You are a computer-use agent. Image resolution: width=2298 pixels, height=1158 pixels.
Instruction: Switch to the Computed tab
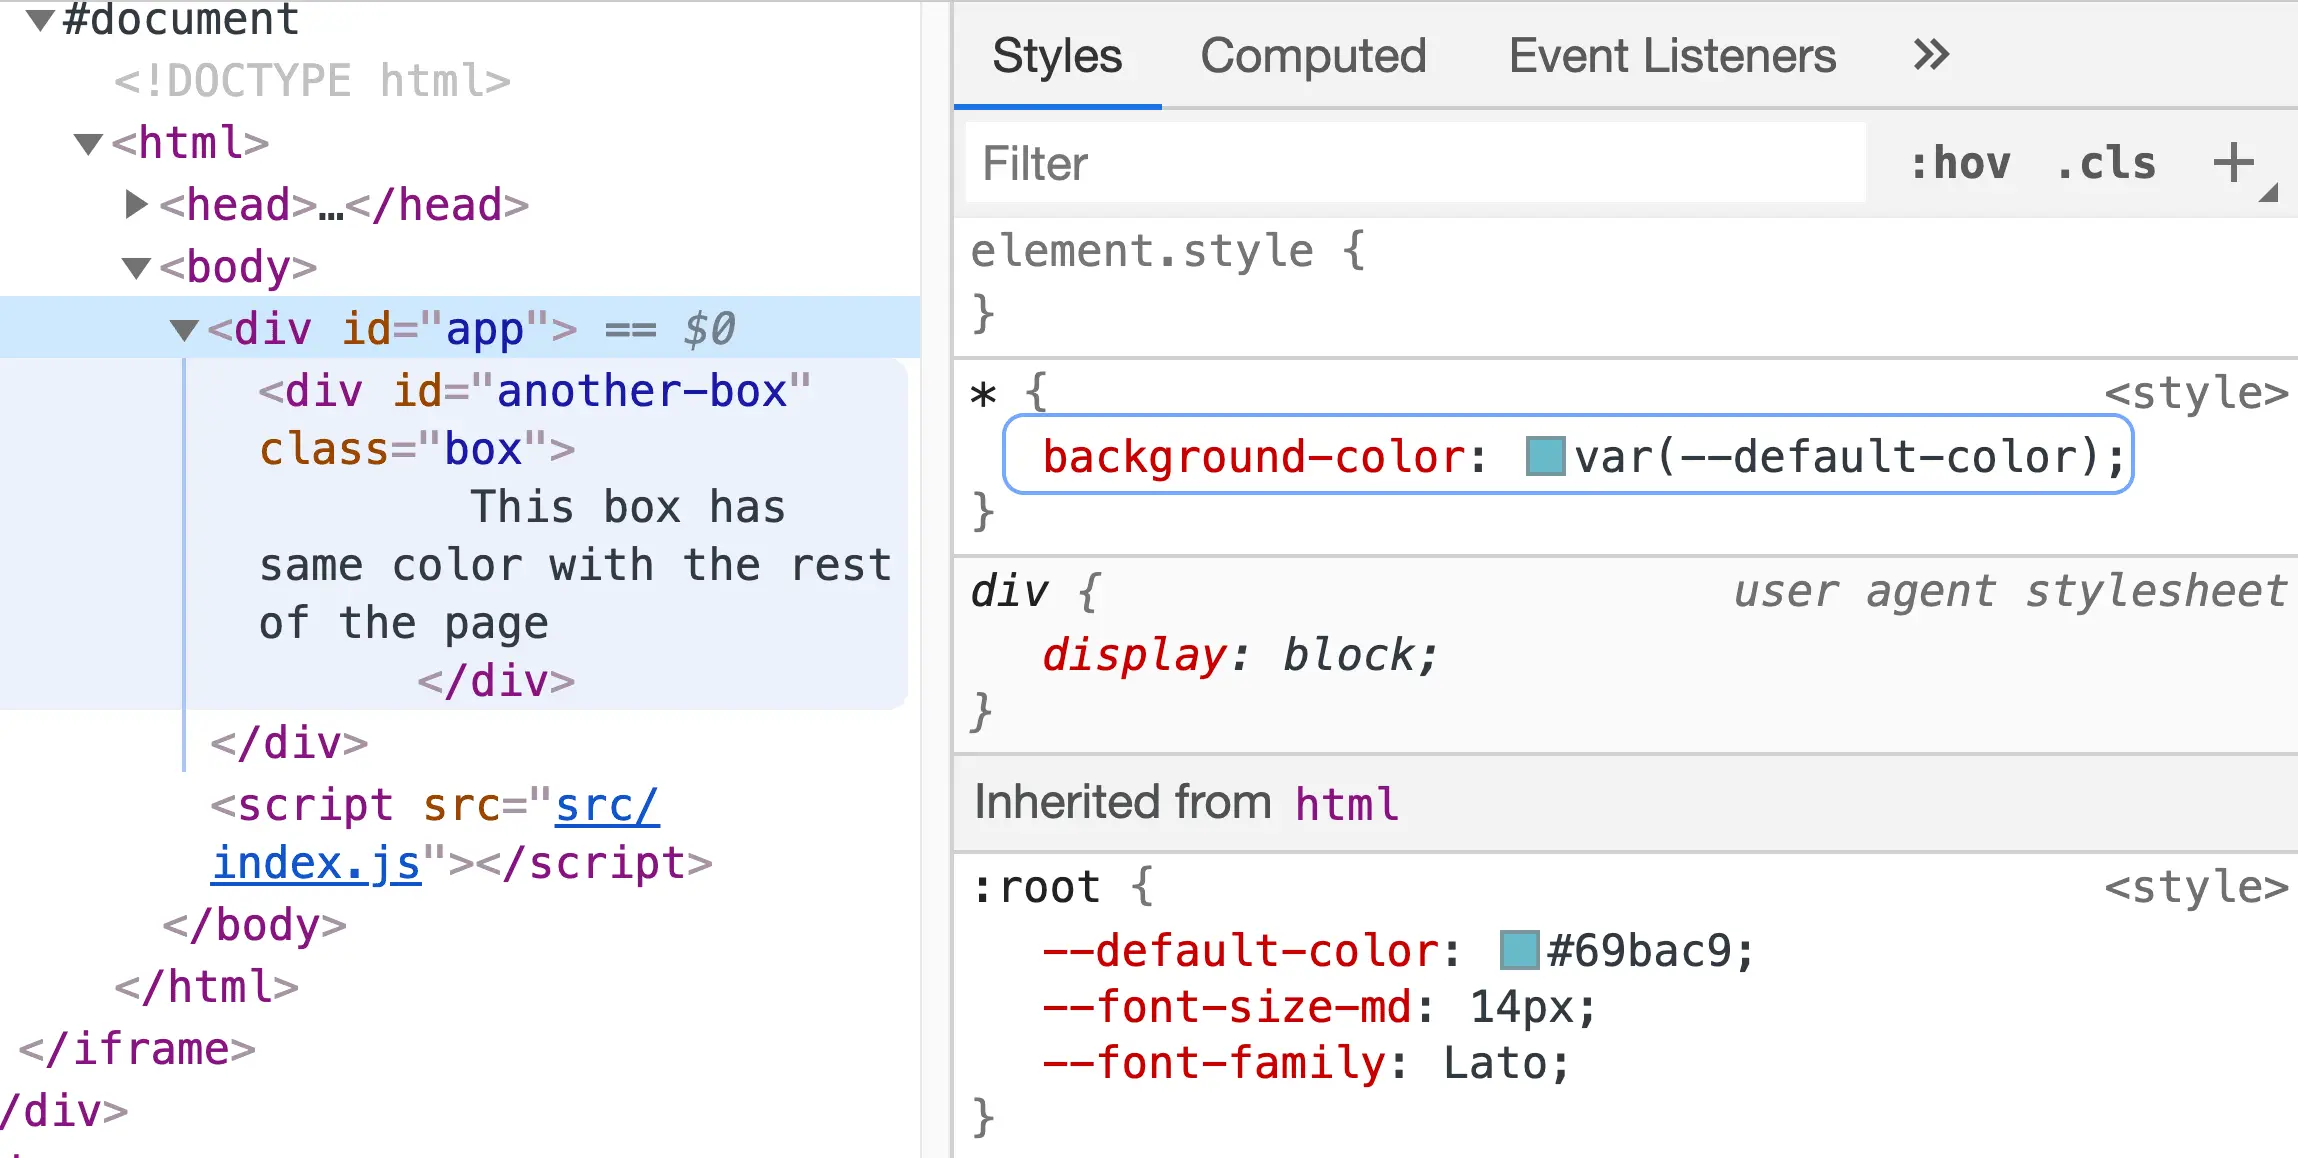1314,56
